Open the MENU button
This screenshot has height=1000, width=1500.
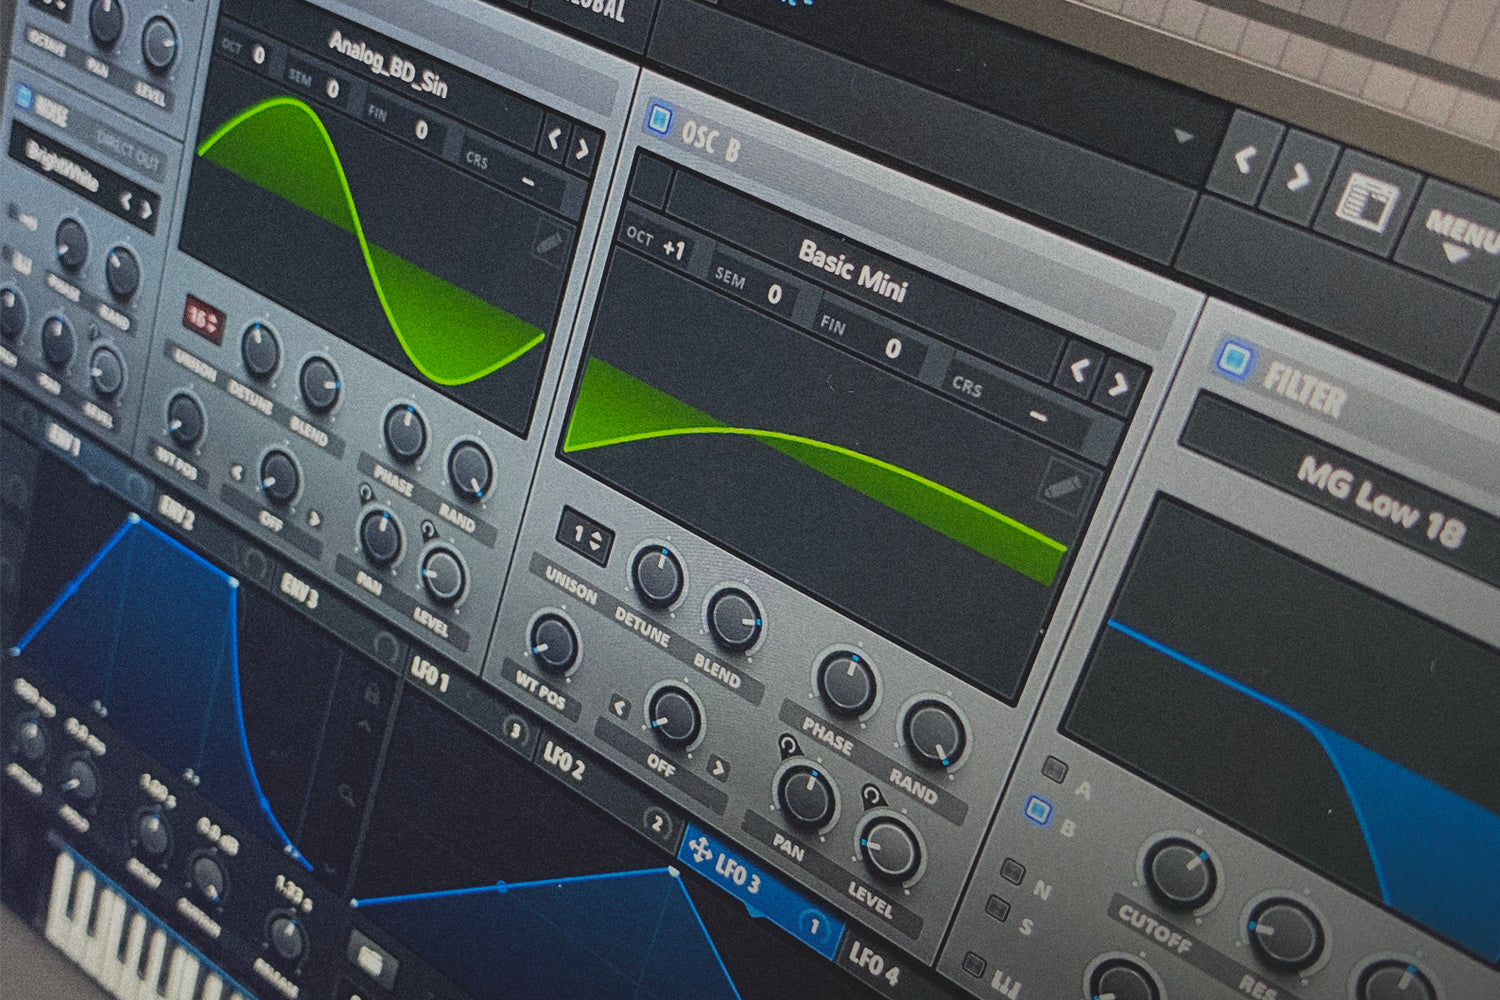(1462, 235)
